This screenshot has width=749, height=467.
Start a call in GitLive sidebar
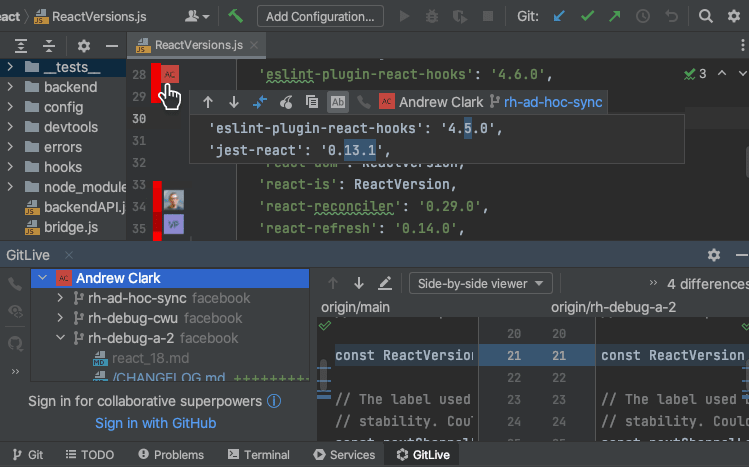15,284
